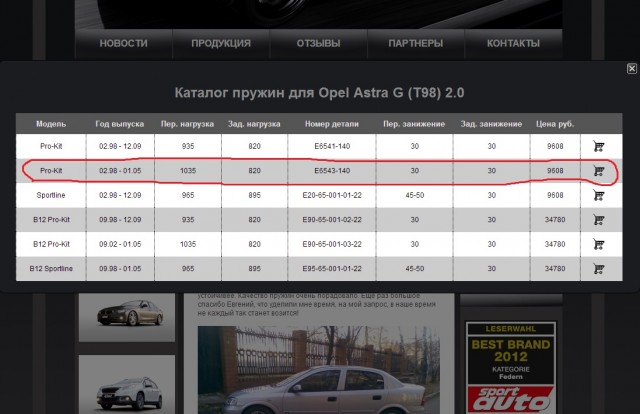Add Pro-Kit E6541-140 springs to cart
Screen dimensions: 640x414
pyautogui.click(x=598, y=146)
